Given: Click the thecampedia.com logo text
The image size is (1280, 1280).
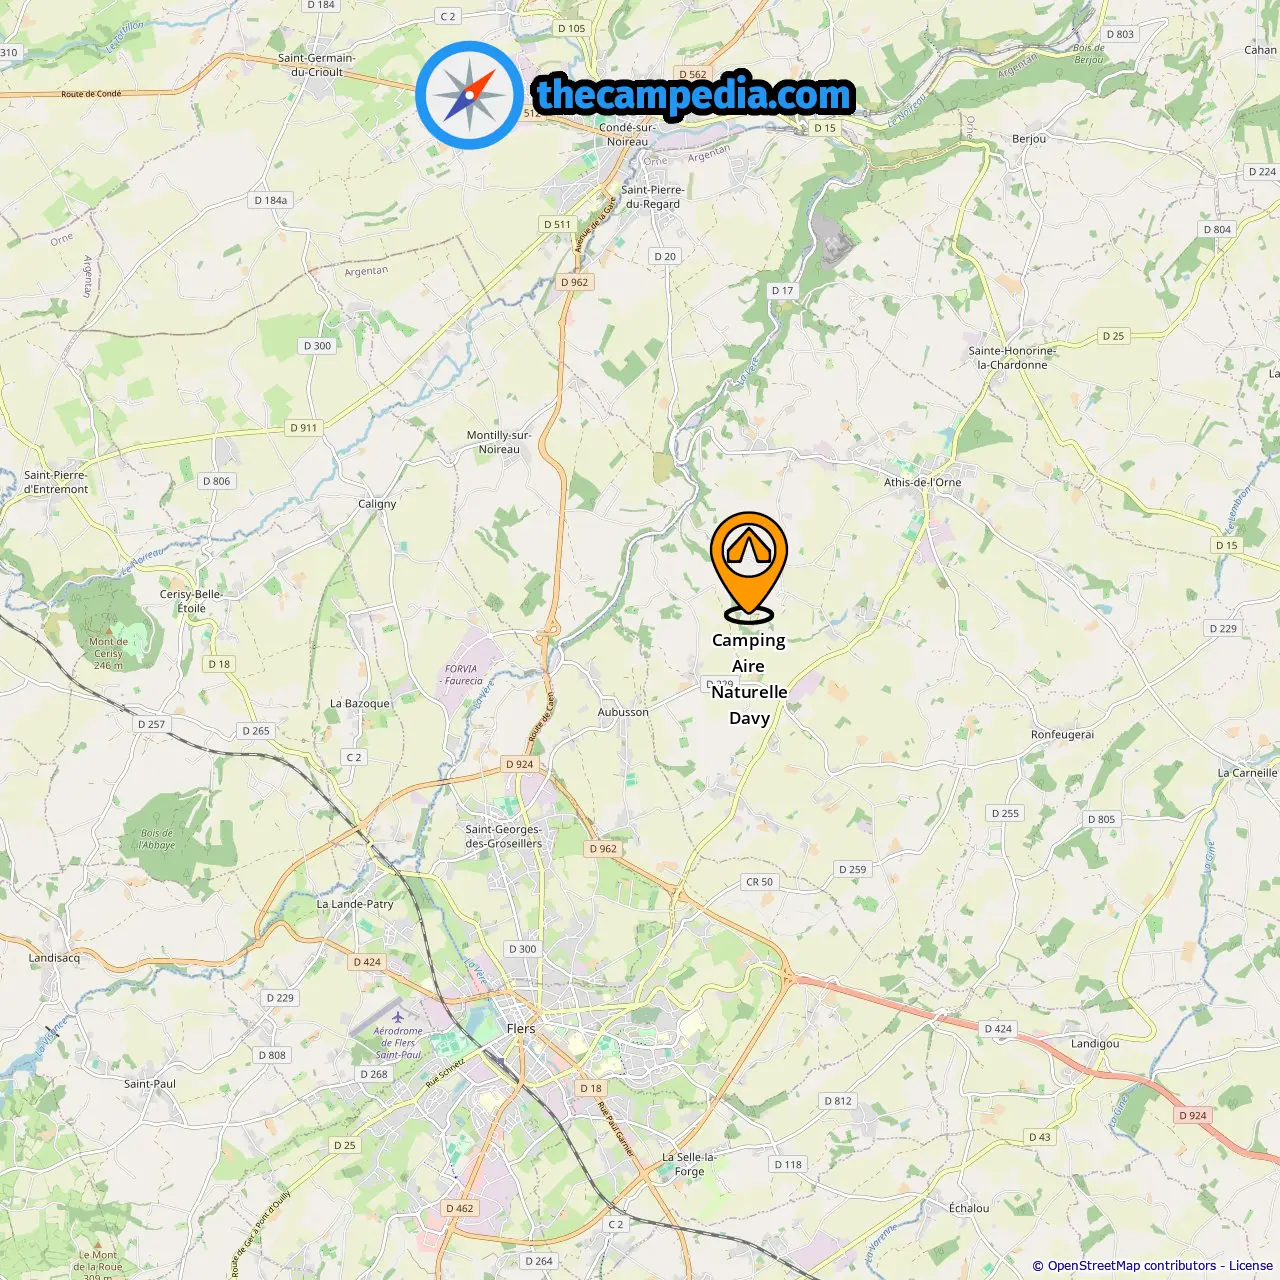Looking at the screenshot, I should click(x=694, y=95).
